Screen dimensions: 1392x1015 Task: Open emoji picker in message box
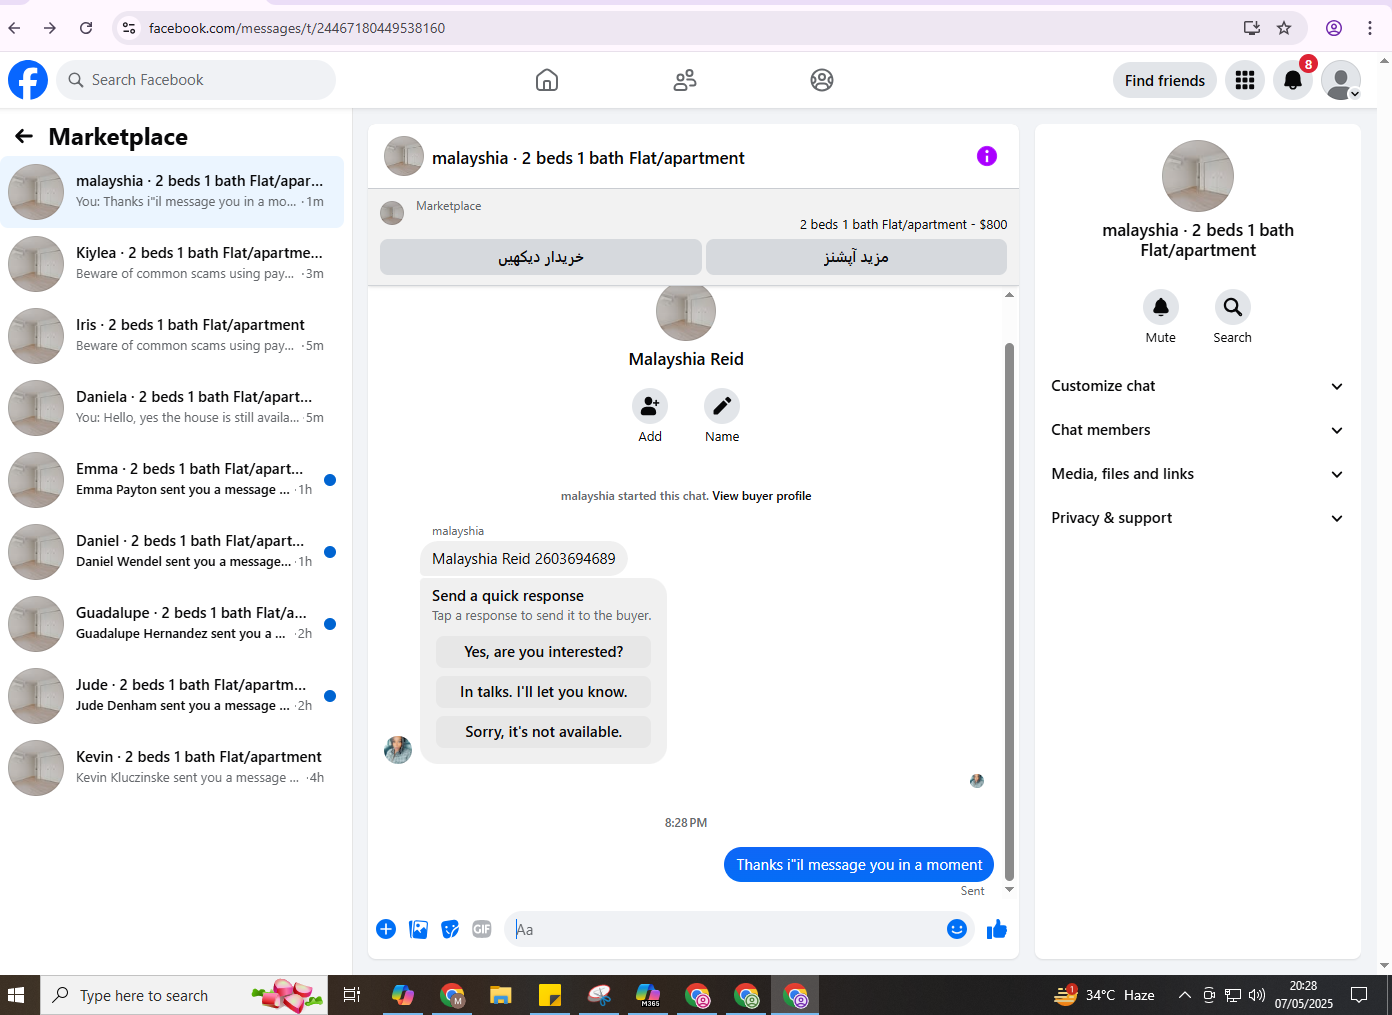click(957, 929)
